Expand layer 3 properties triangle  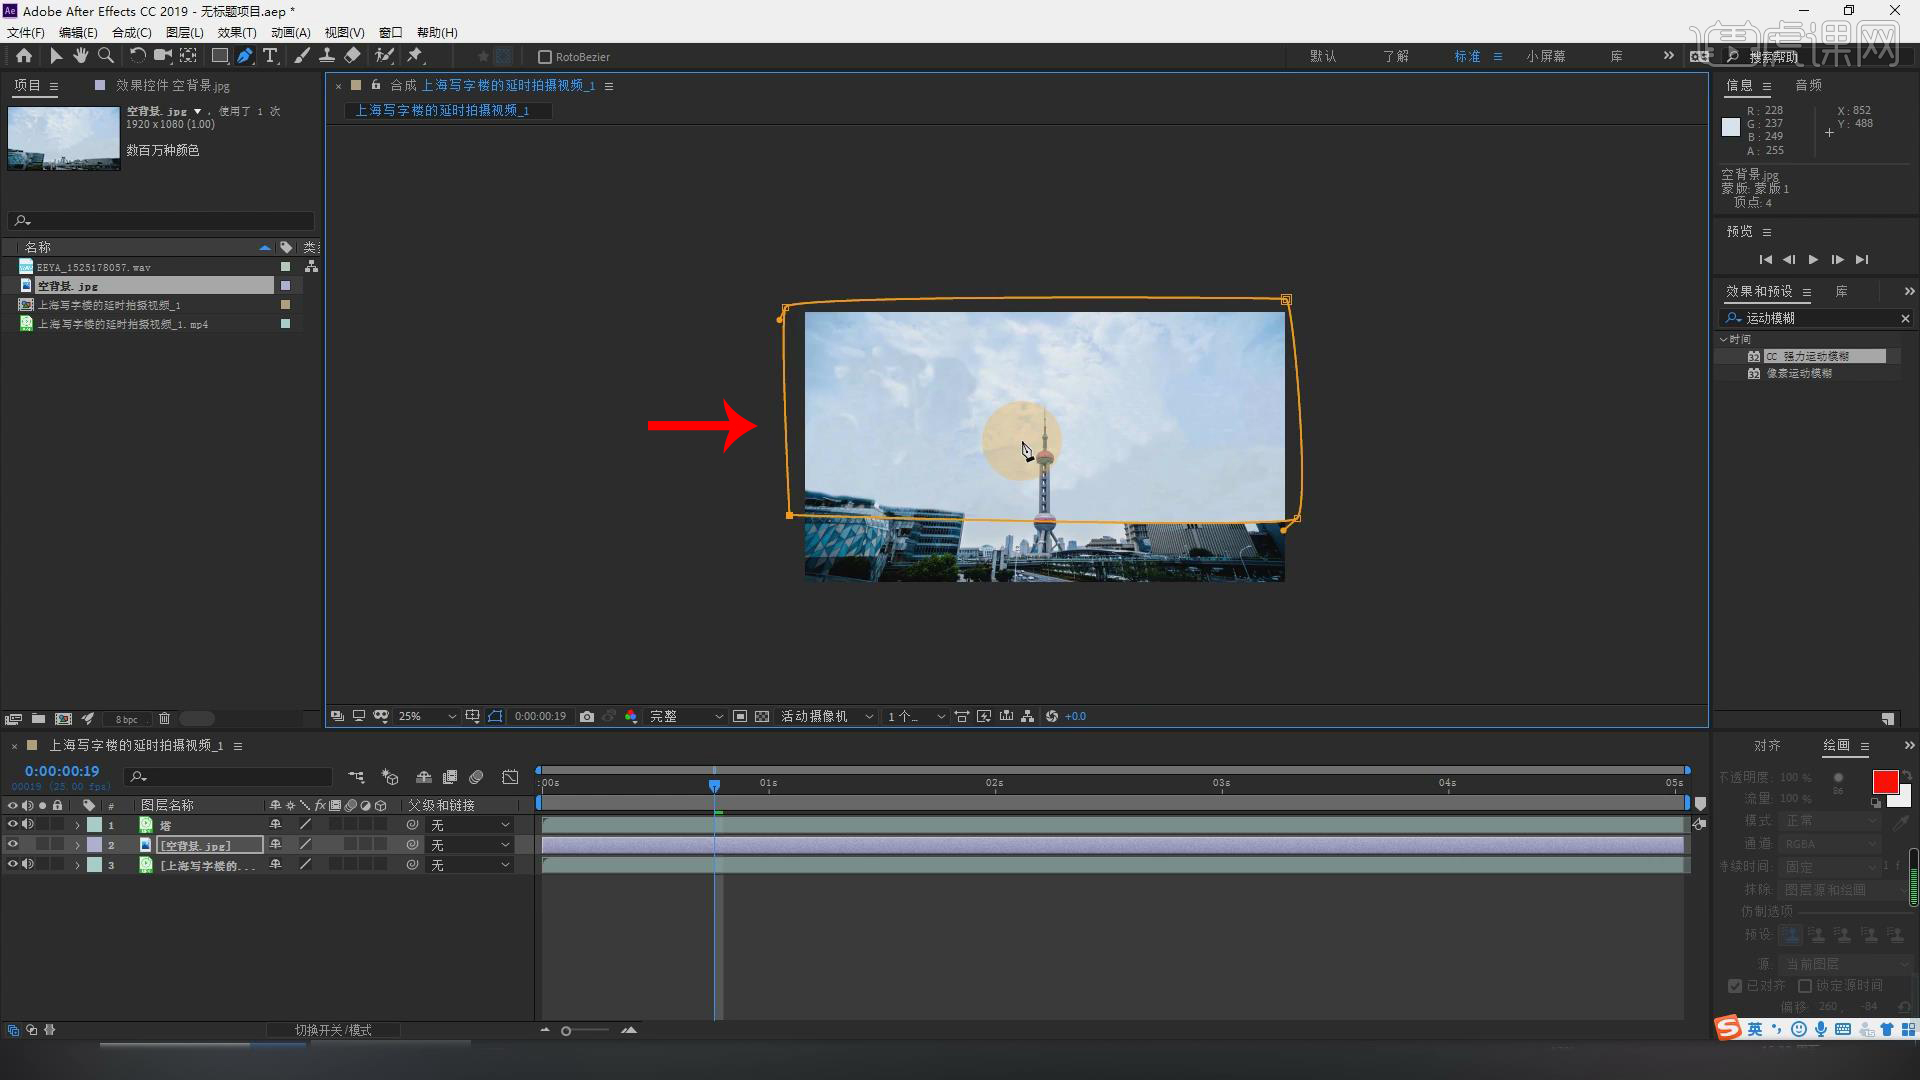77,865
